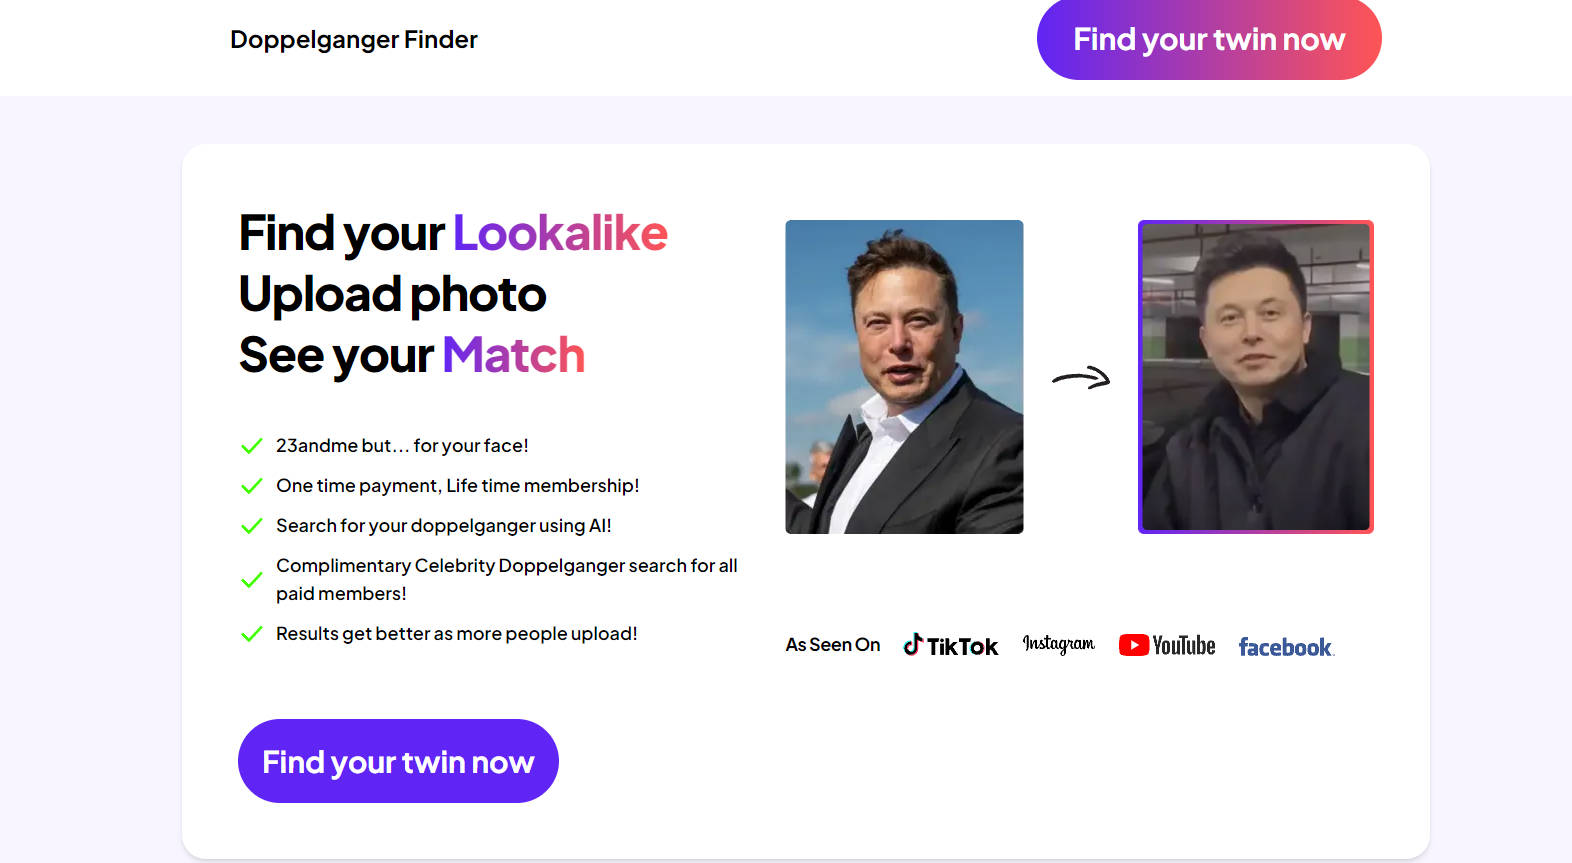Click the "Upload photo" headline text
Viewport: 1572px width, 863px height.
coord(392,295)
